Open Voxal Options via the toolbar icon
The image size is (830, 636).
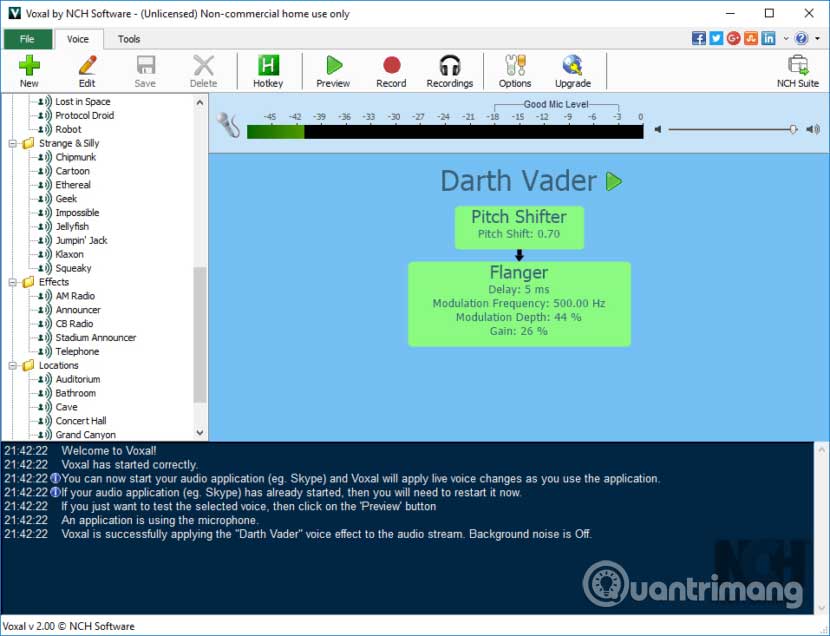pos(514,70)
